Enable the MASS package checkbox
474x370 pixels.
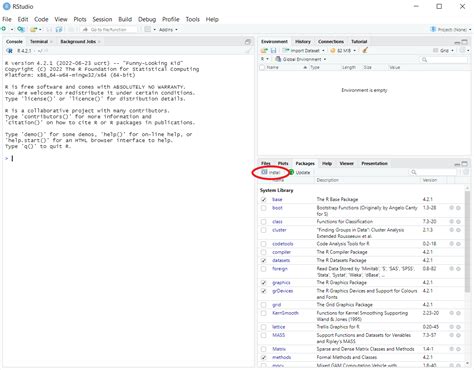pyautogui.click(x=264, y=335)
